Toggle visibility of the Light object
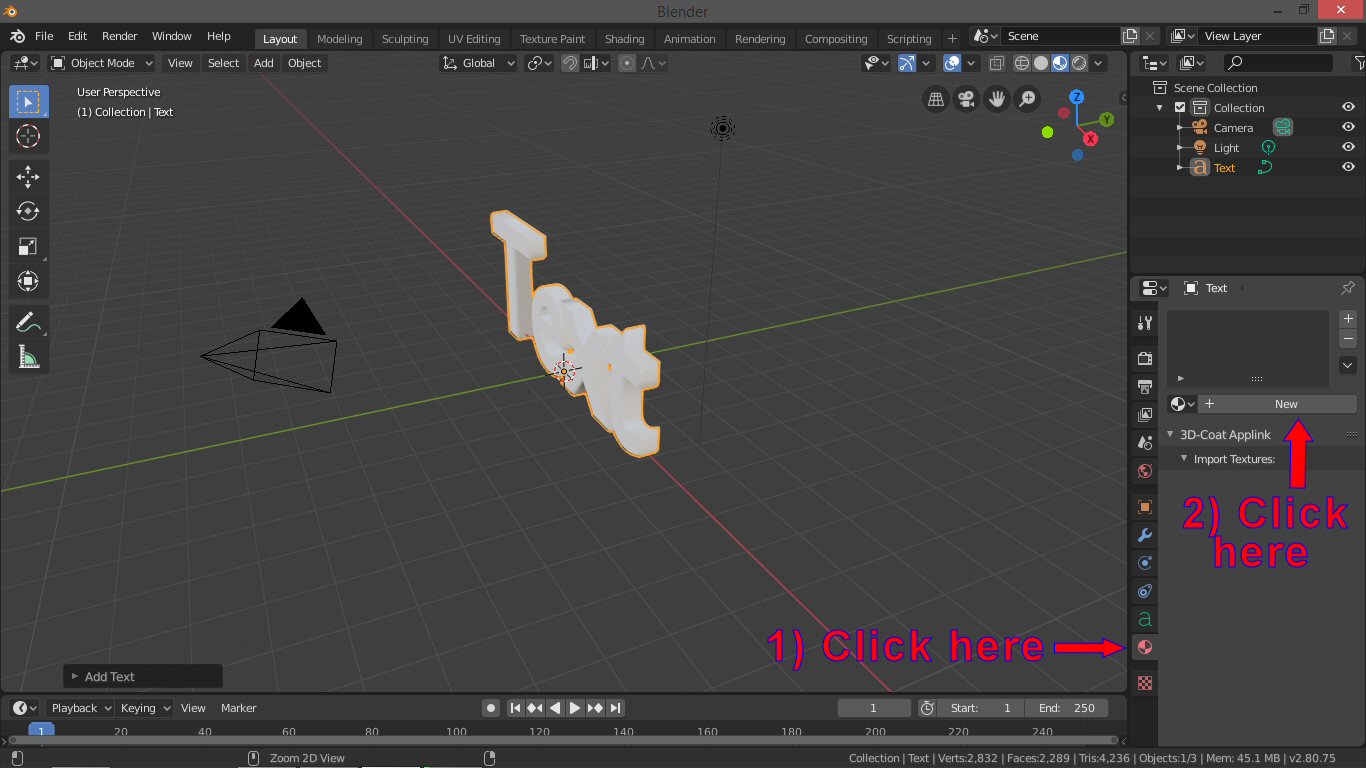Image resolution: width=1366 pixels, height=768 pixels. [x=1347, y=146]
